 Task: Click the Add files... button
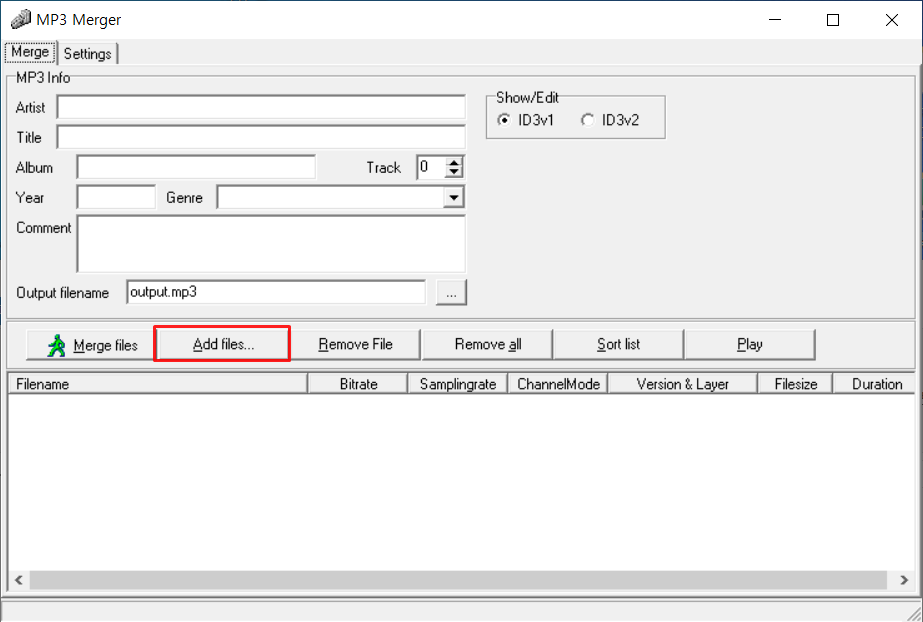[x=223, y=344]
